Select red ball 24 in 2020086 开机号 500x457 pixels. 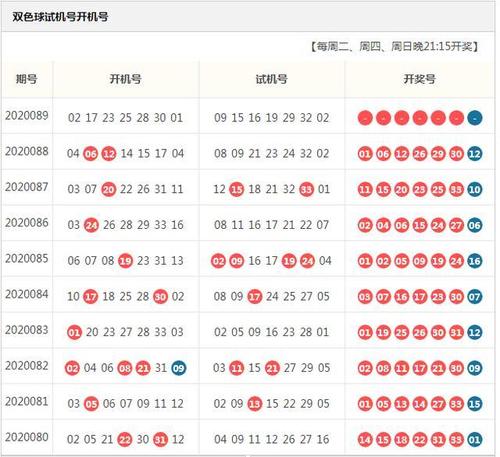coord(91,225)
